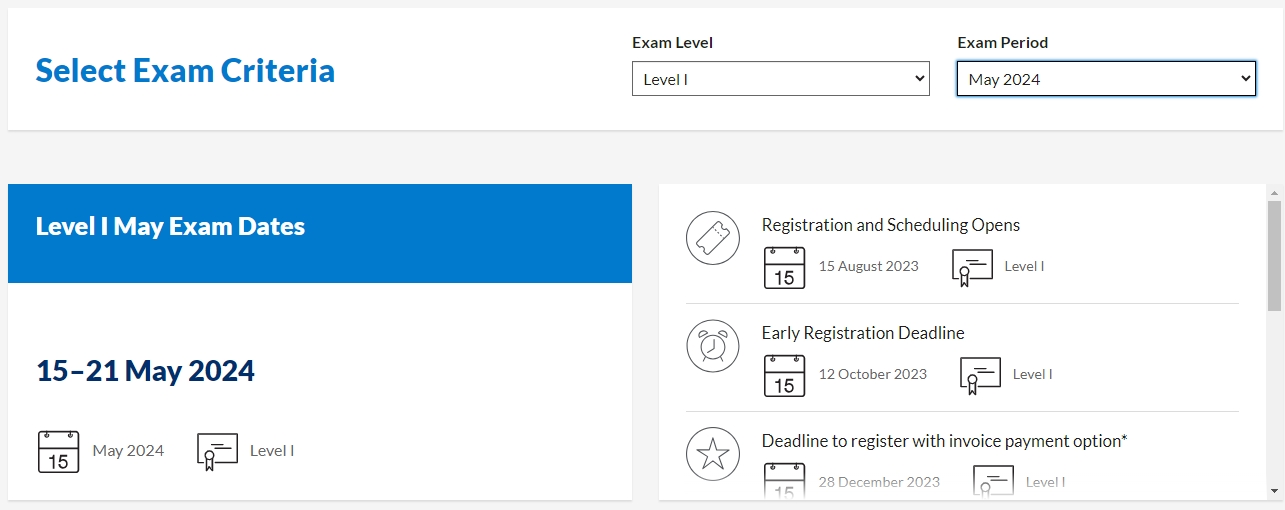Click the 15–21 May 2024 date heading
The width and height of the screenshot is (1285, 510).
(x=145, y=371)
